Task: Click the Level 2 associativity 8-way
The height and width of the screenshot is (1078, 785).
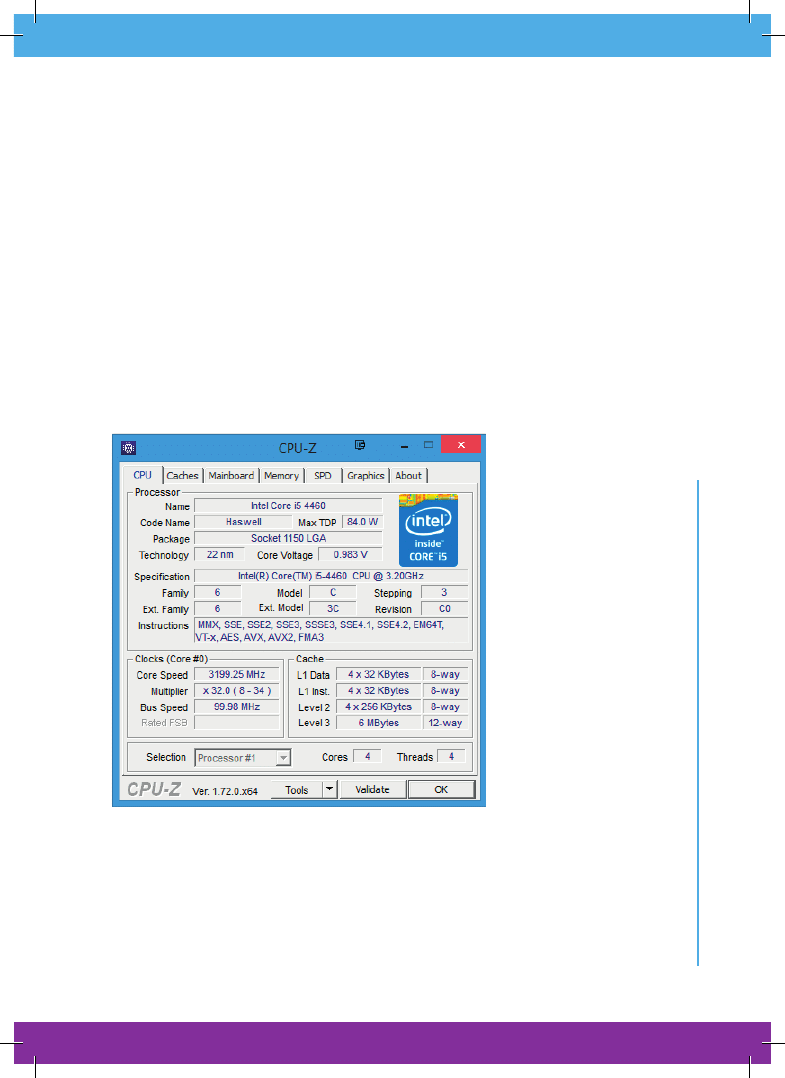Action: point(445,707)
